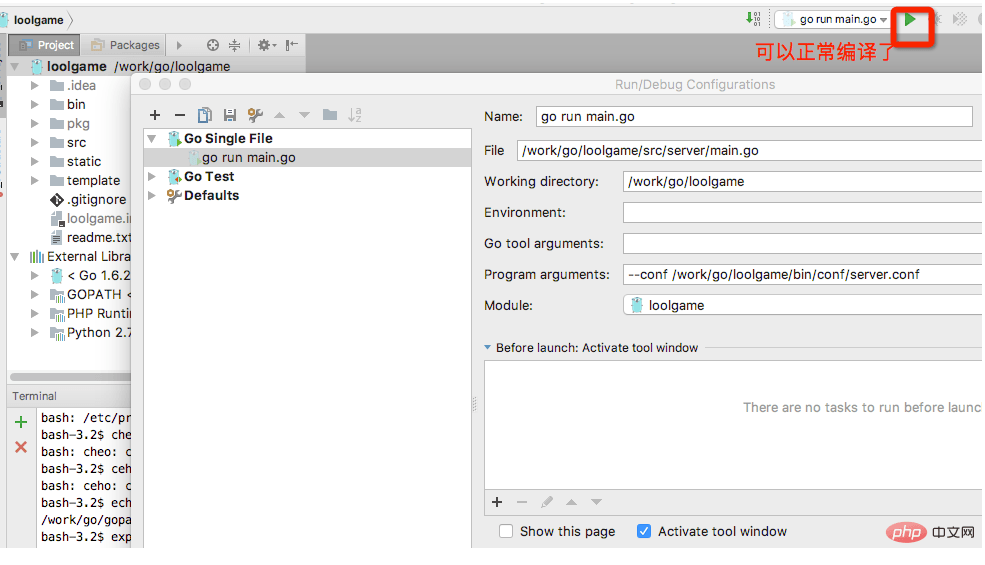Expand the Go Test configuration group
The image size is (985, 565).
[x=151, y=177]
